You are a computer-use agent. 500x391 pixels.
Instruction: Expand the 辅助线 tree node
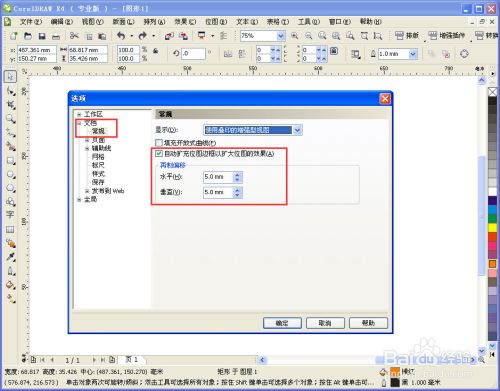click(x=87, y=148)
